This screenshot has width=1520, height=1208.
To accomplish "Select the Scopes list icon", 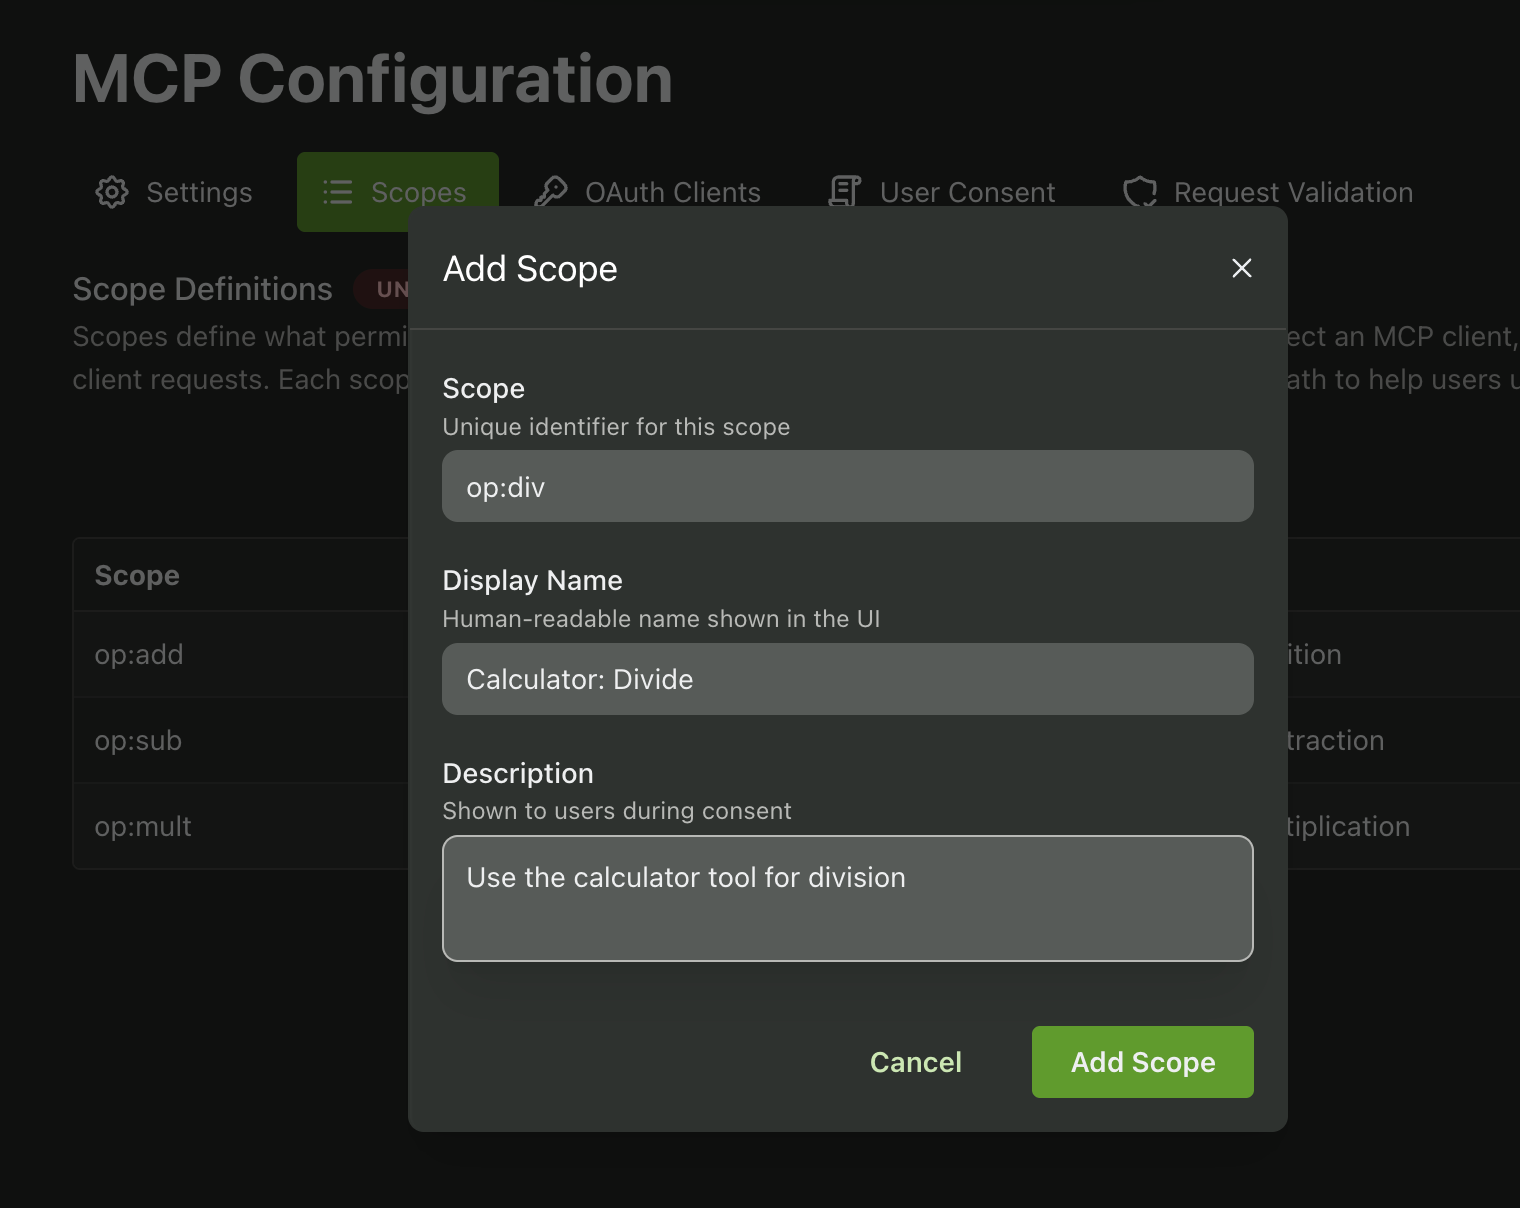I will [x=336, y=192].
